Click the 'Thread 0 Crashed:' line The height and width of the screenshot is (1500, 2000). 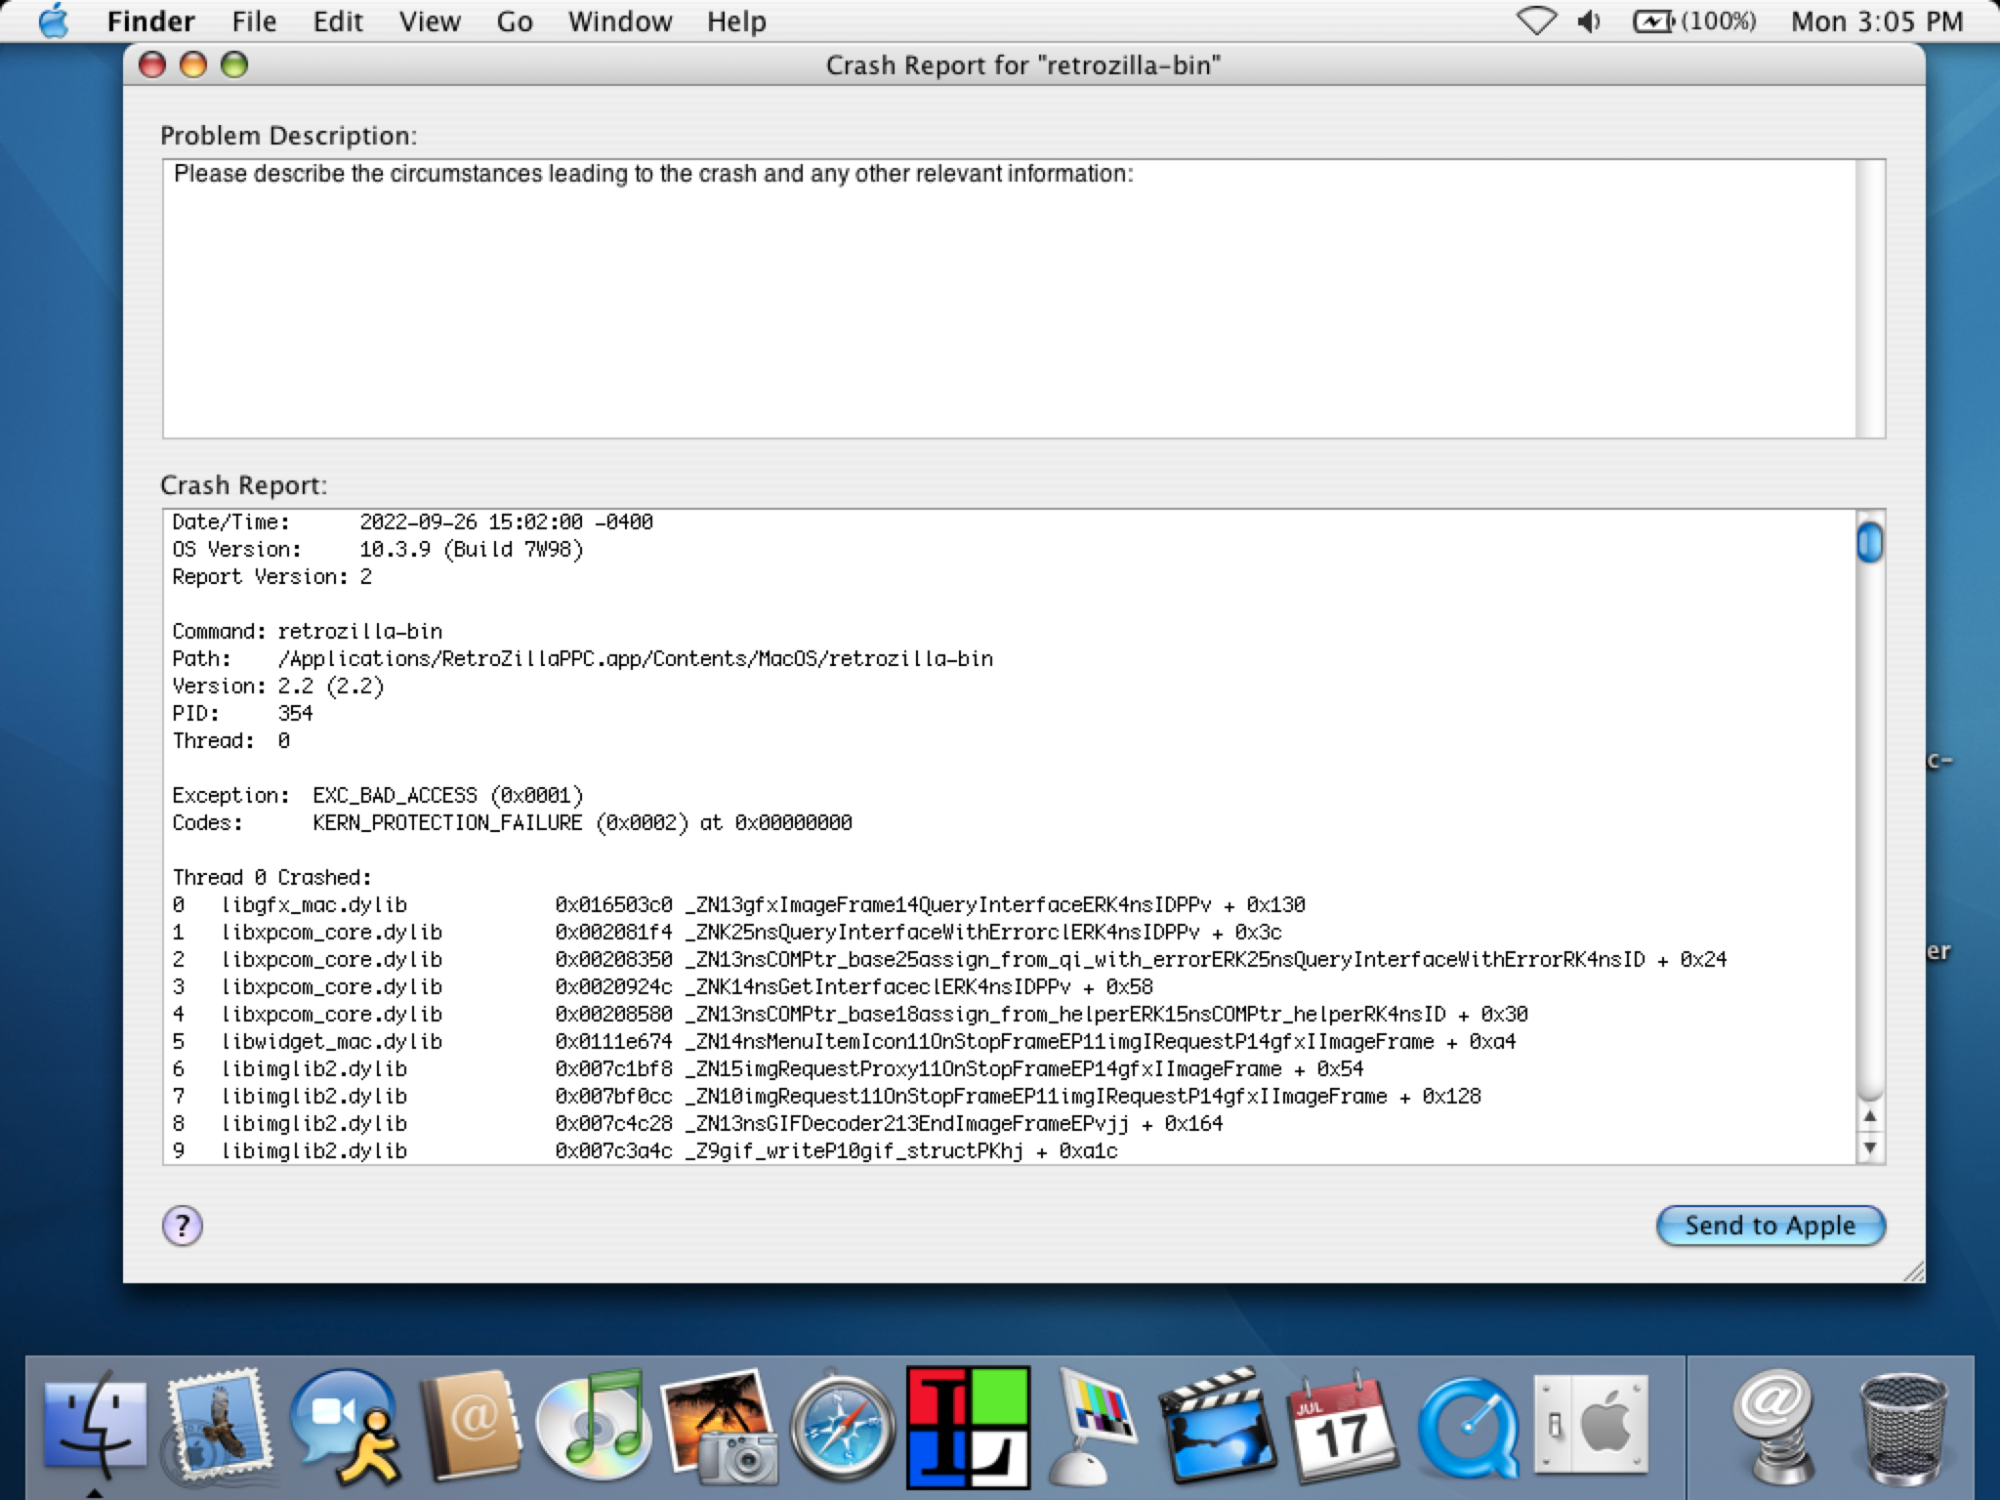click(x=272, y=877)
